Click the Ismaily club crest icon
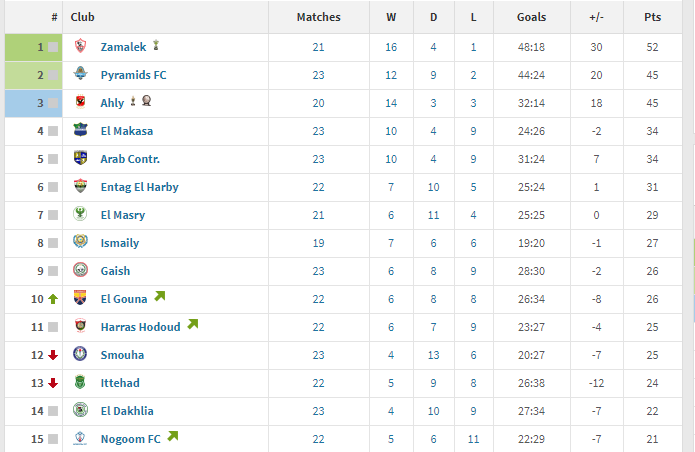 tap(80, 242)
